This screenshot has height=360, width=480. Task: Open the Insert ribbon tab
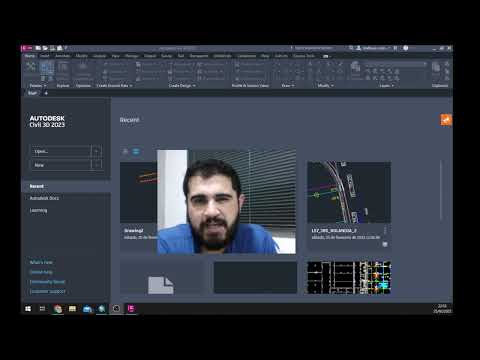(x=45, y=56)
